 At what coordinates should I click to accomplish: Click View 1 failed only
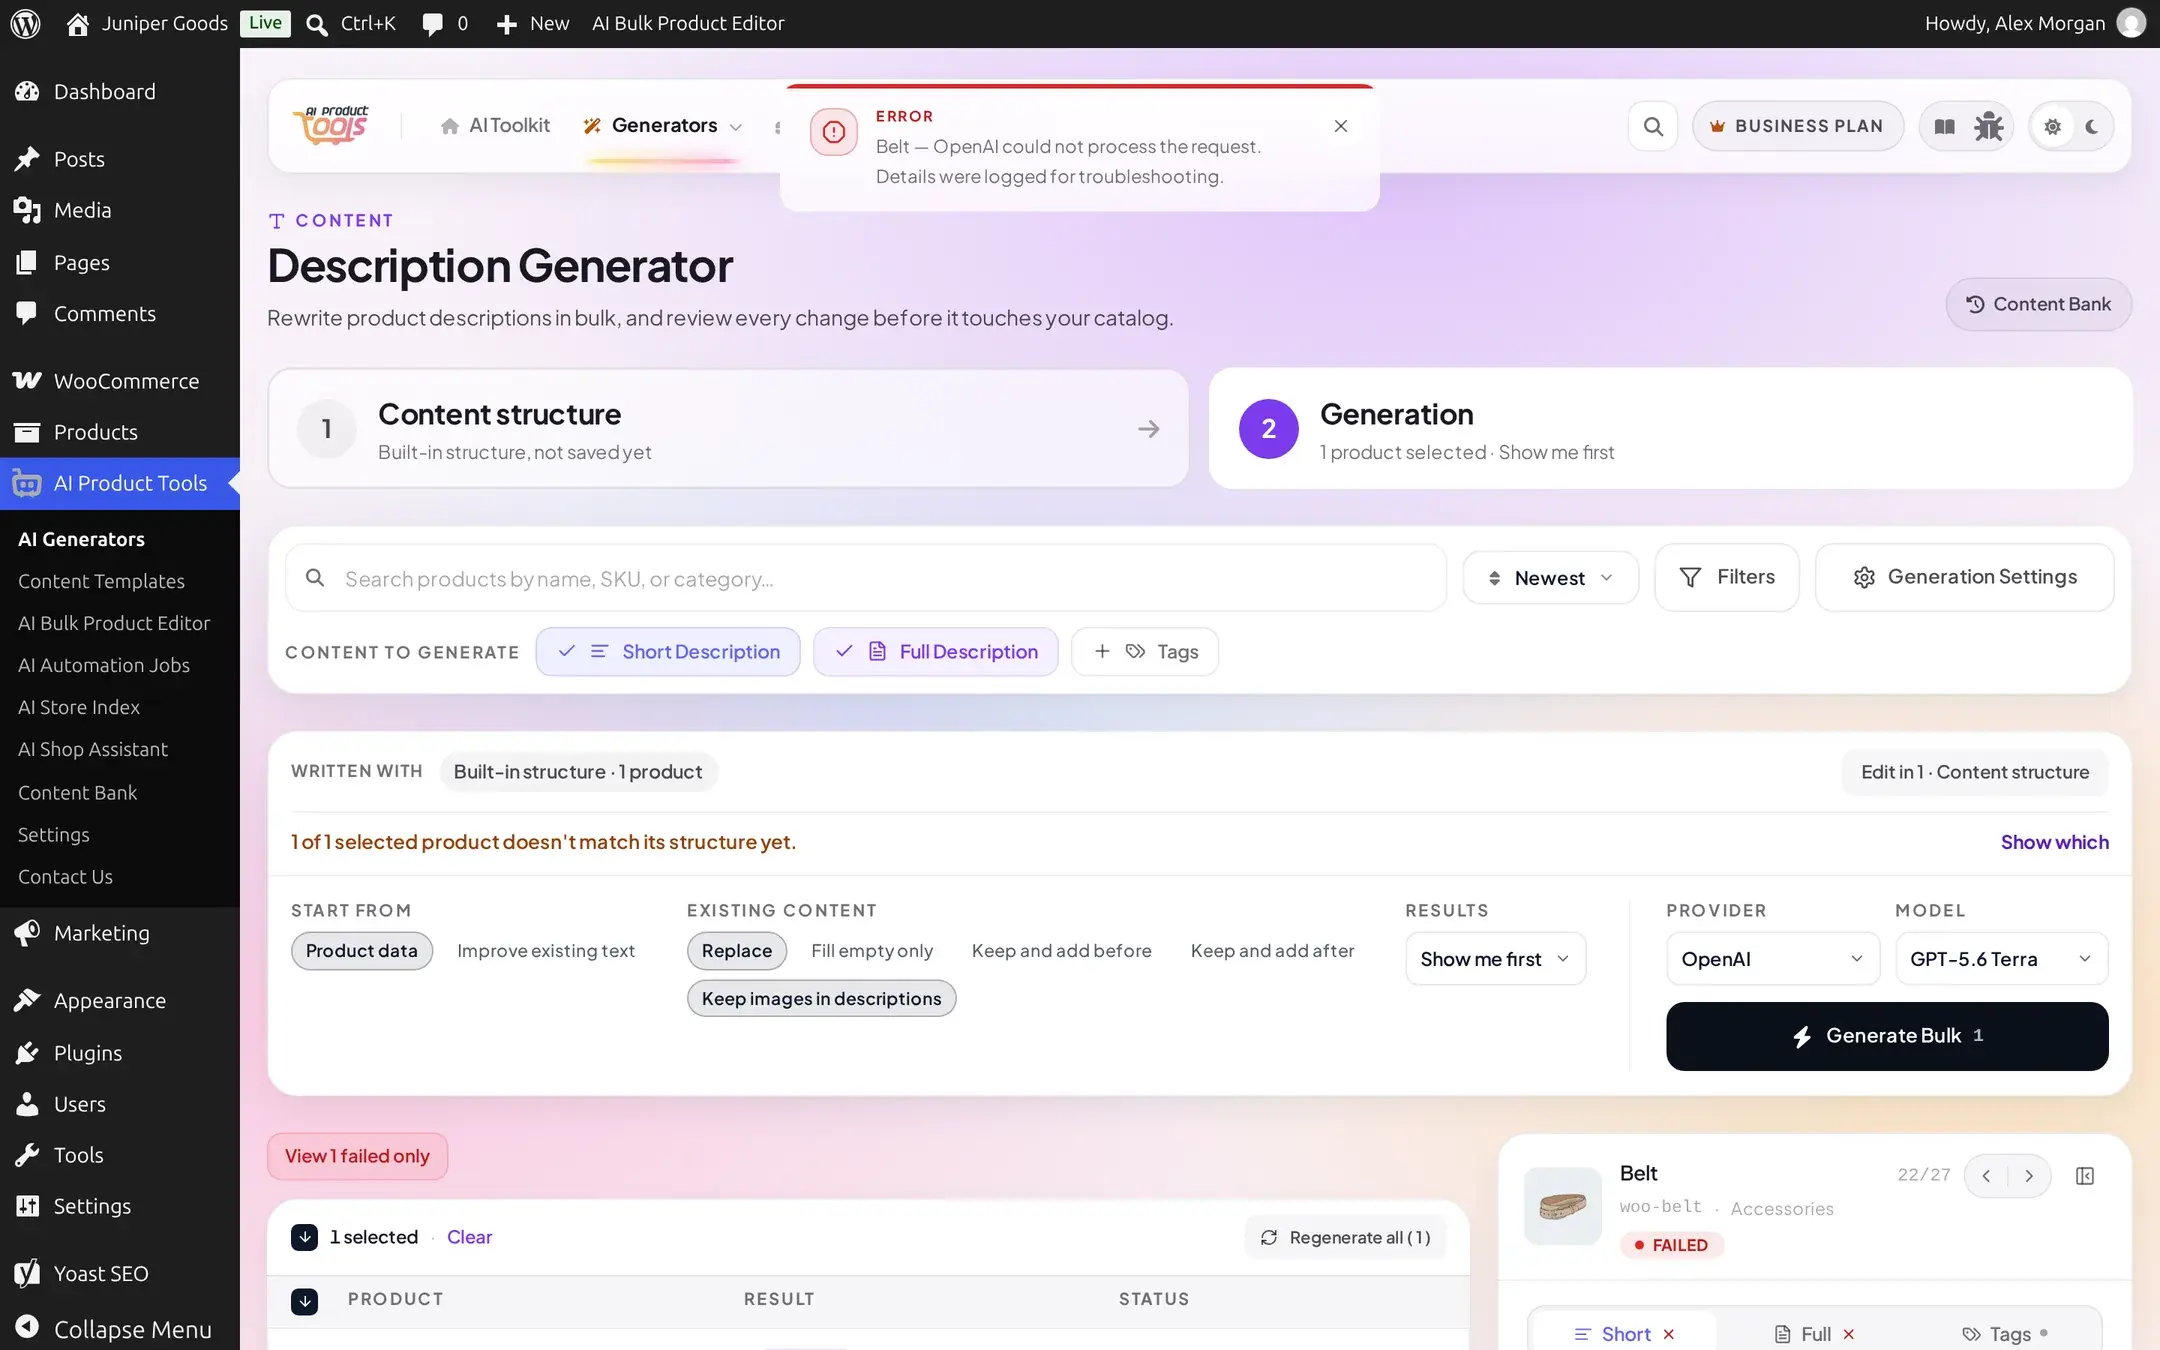pyautogui.click(x=357, y=1156)
